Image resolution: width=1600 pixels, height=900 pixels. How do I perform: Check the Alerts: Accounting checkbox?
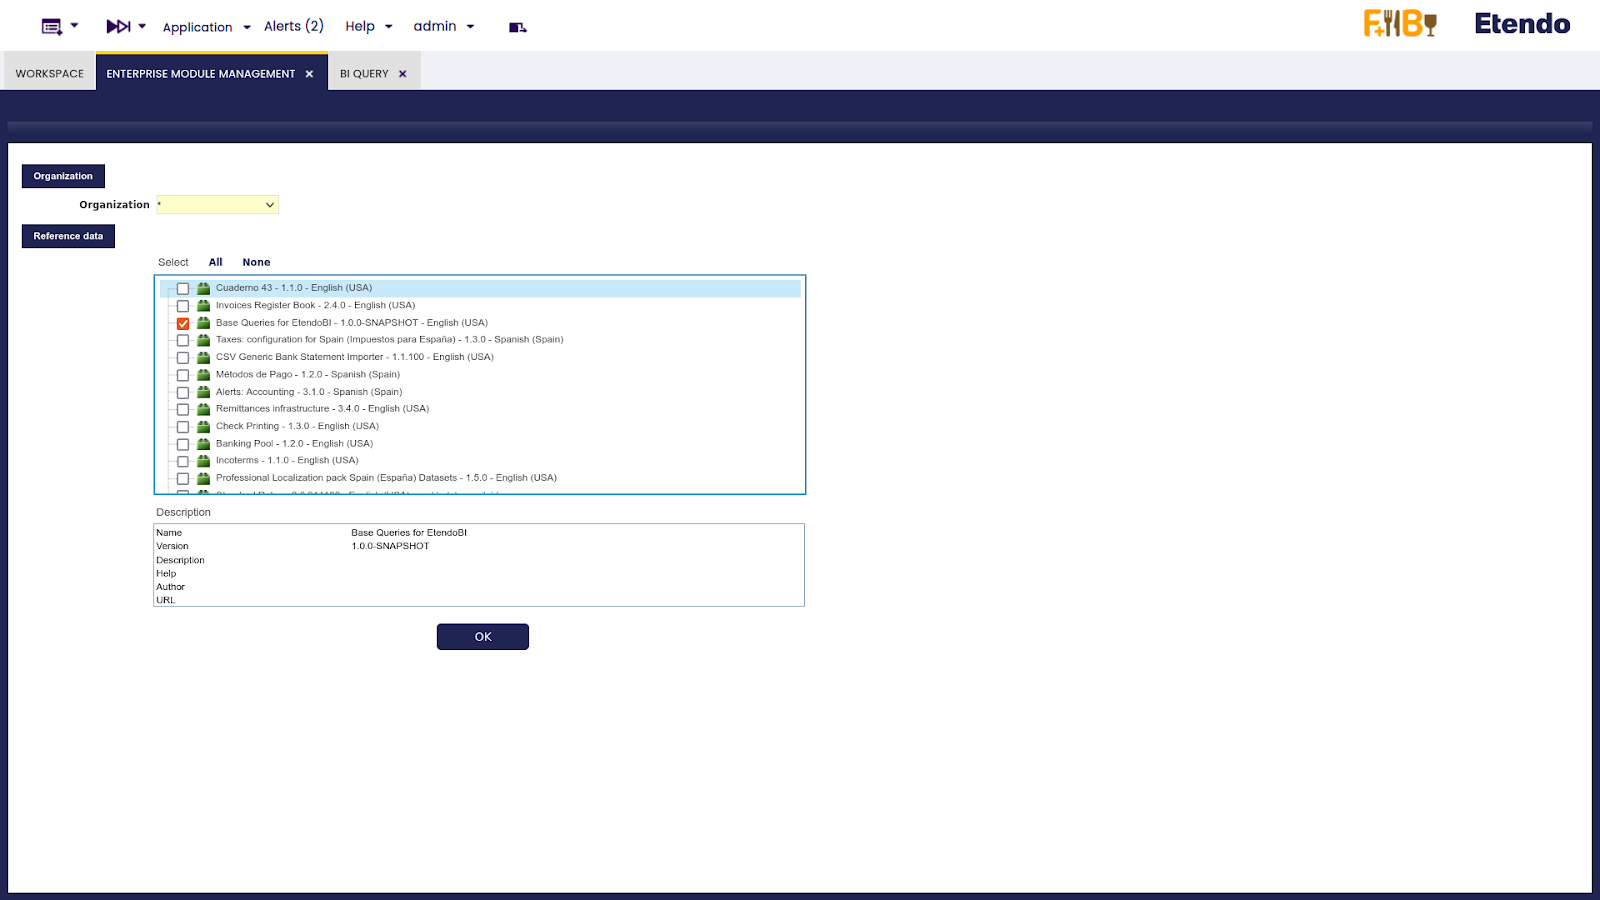[x=183, y=392]
